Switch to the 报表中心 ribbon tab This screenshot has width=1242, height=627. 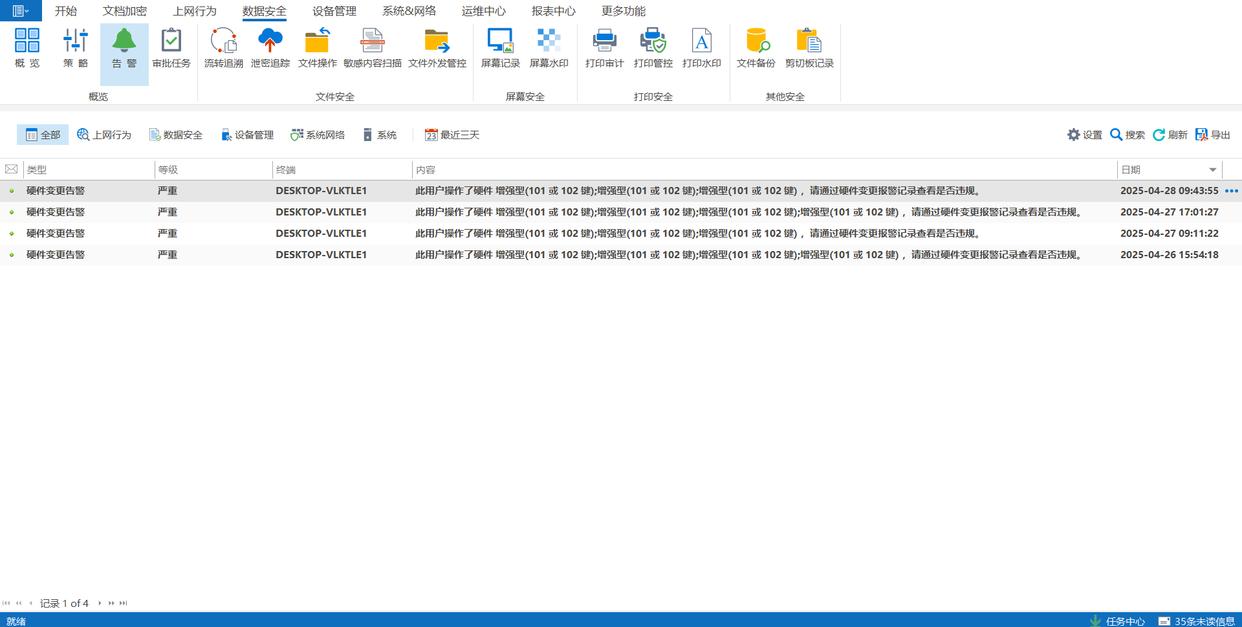[x=553, y=11]
